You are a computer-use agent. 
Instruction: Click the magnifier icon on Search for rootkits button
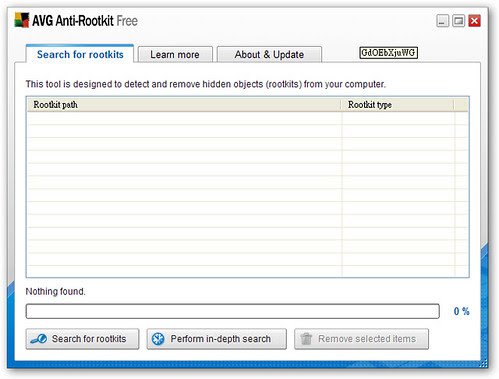(39, 339)
